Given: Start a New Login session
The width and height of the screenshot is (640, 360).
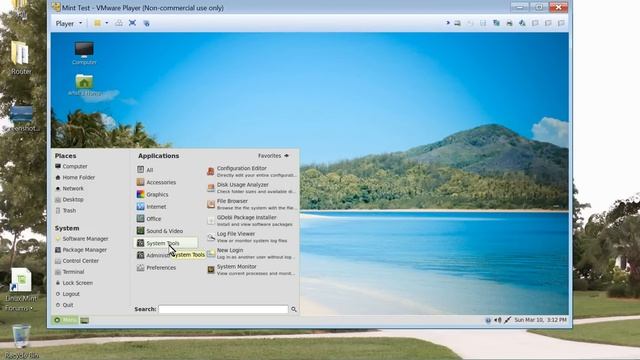Looking at the screenshot, I should click(251, 253).
